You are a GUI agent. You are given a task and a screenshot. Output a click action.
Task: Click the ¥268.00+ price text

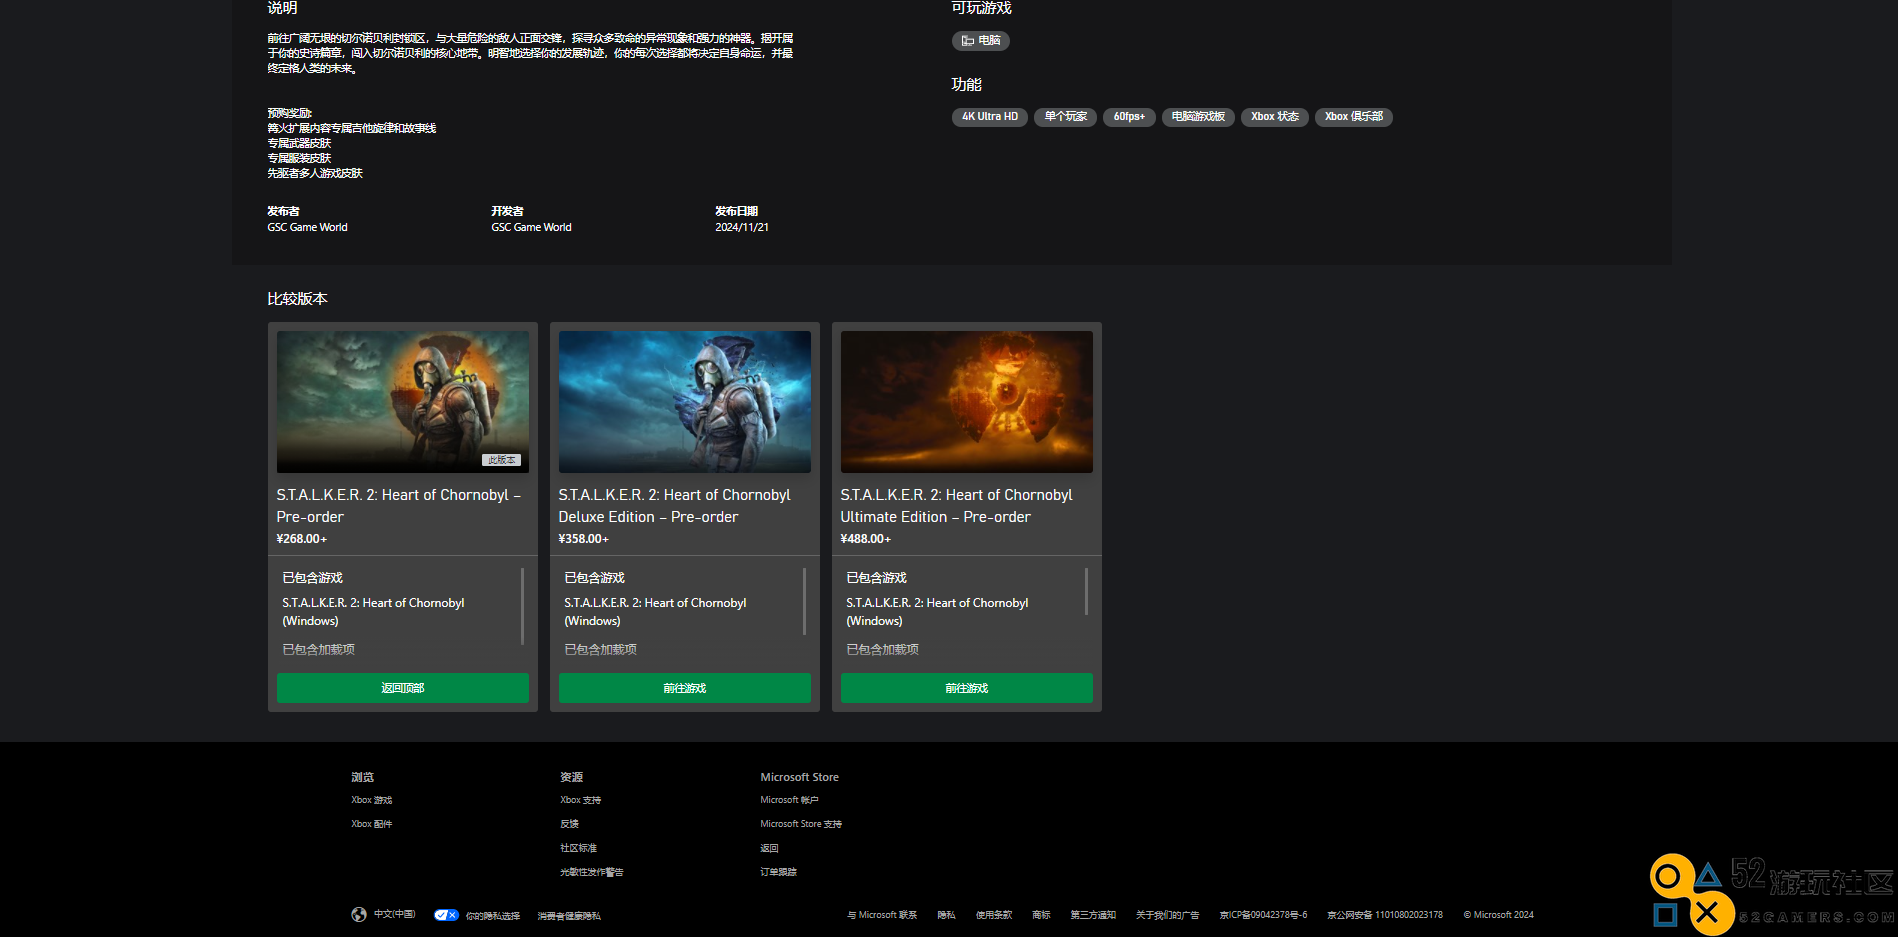click(302, 539)
